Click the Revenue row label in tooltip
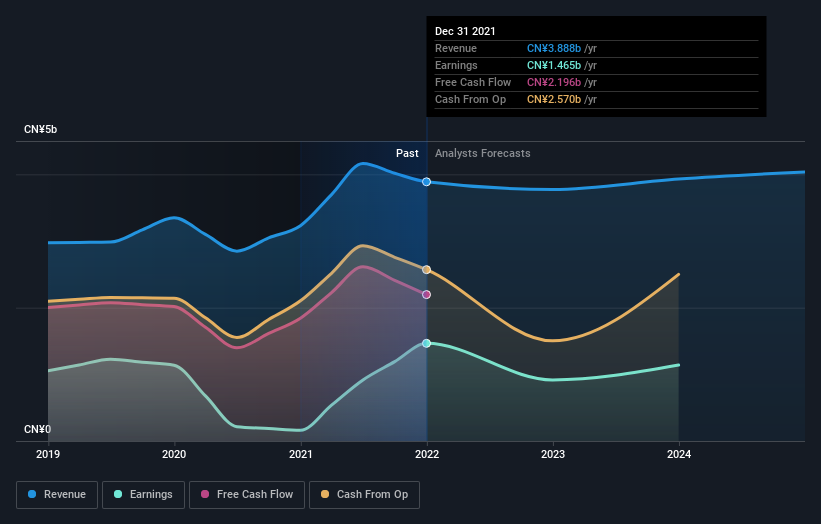This screenshot has width=821, height=524. tap(456, 48)
